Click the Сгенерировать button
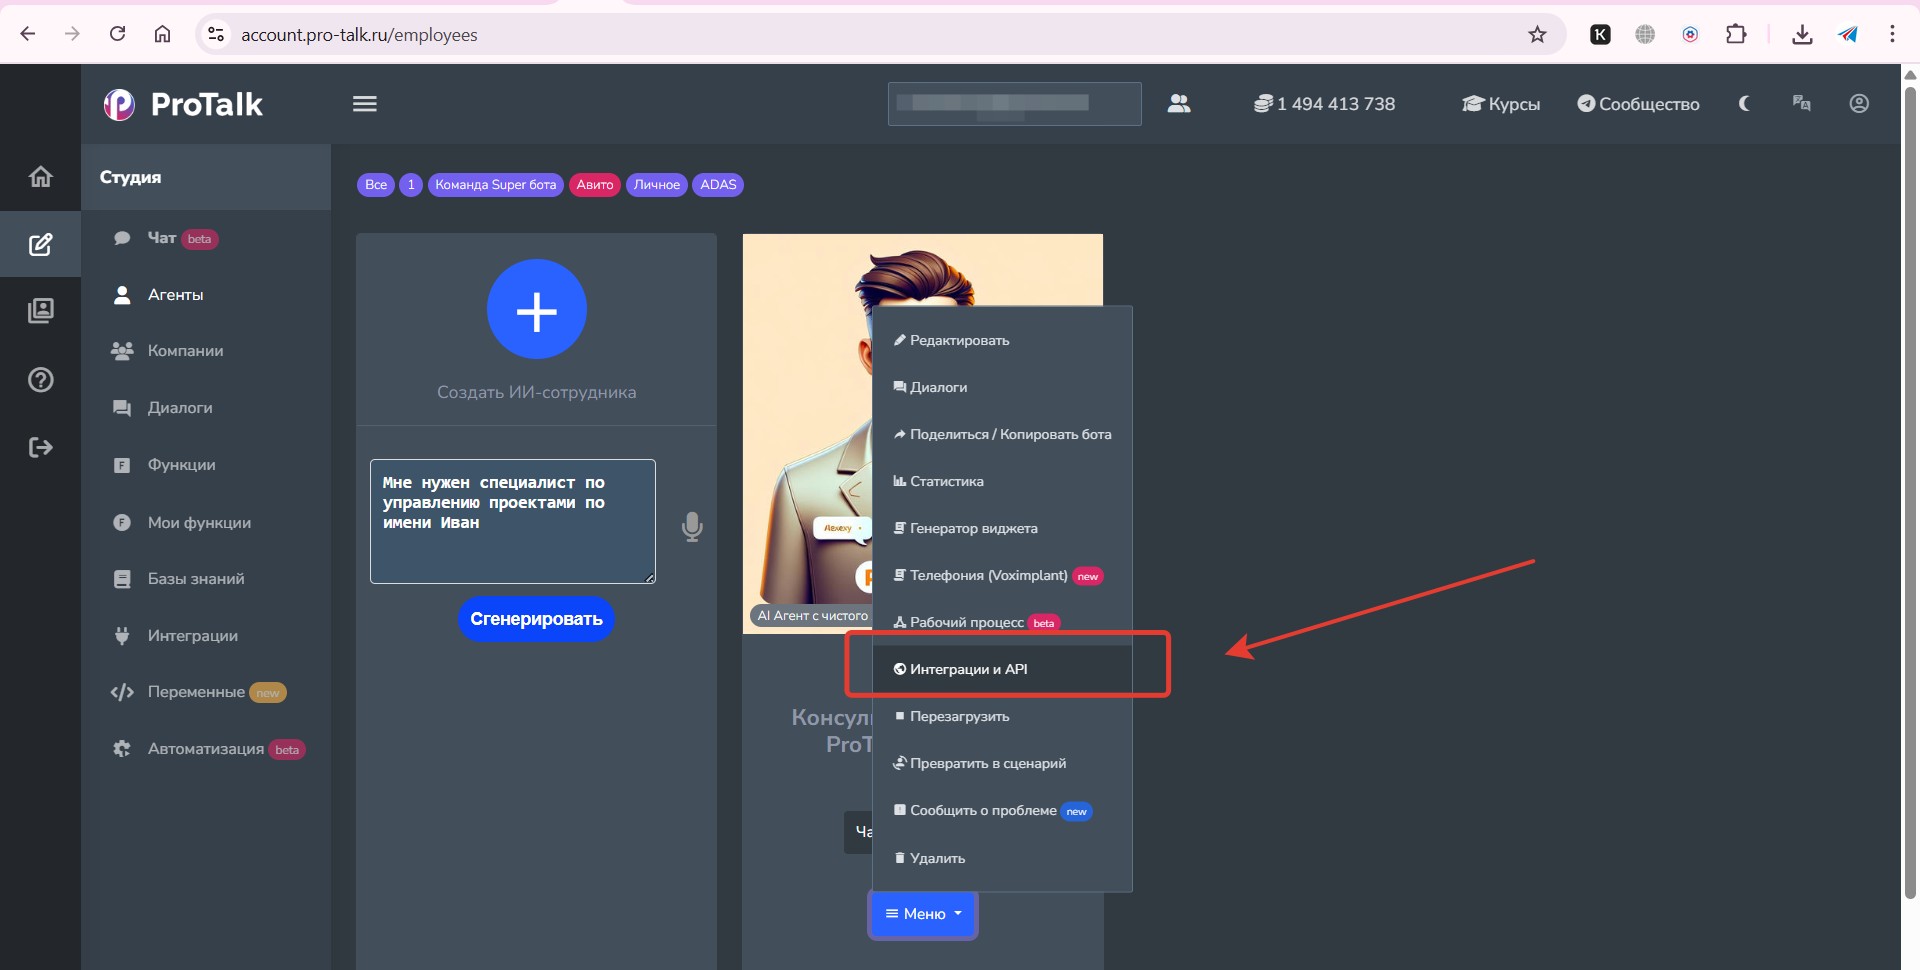The height and width of the screenshot is (970, 1920). coord(536,619)
